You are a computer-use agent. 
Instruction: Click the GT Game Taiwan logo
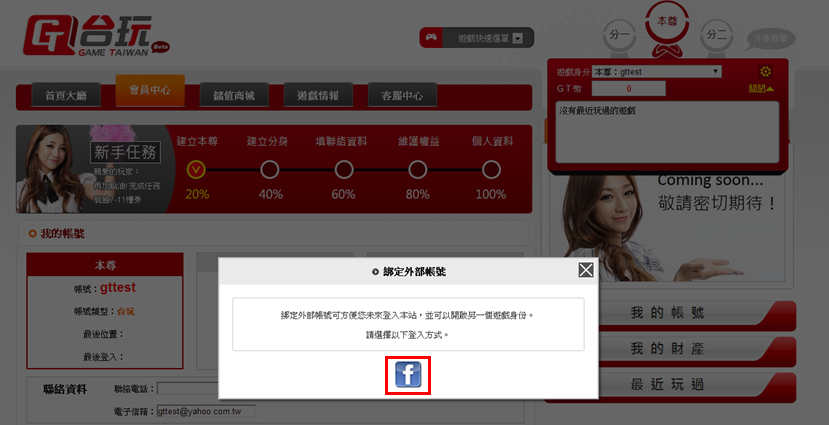[95, 36]
